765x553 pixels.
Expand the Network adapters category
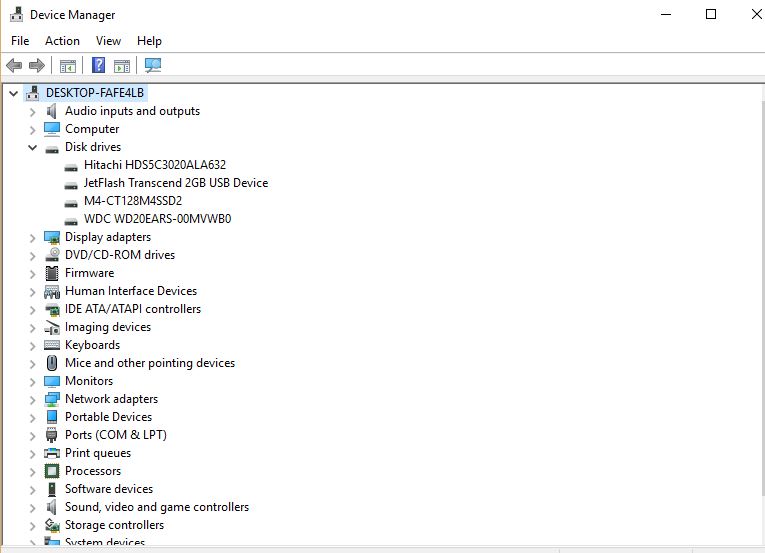[32, 400]
